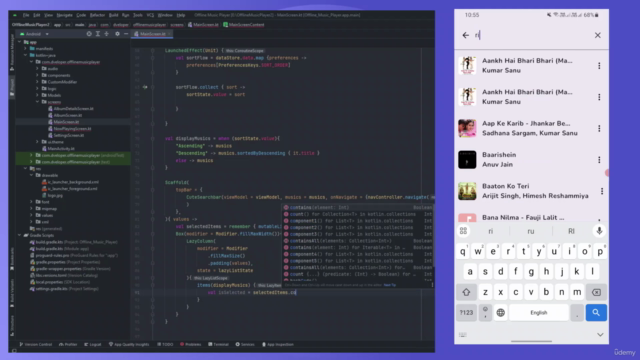
Task: Open options menu for Aap Ke Karib
Action: (x=599, y=129)
